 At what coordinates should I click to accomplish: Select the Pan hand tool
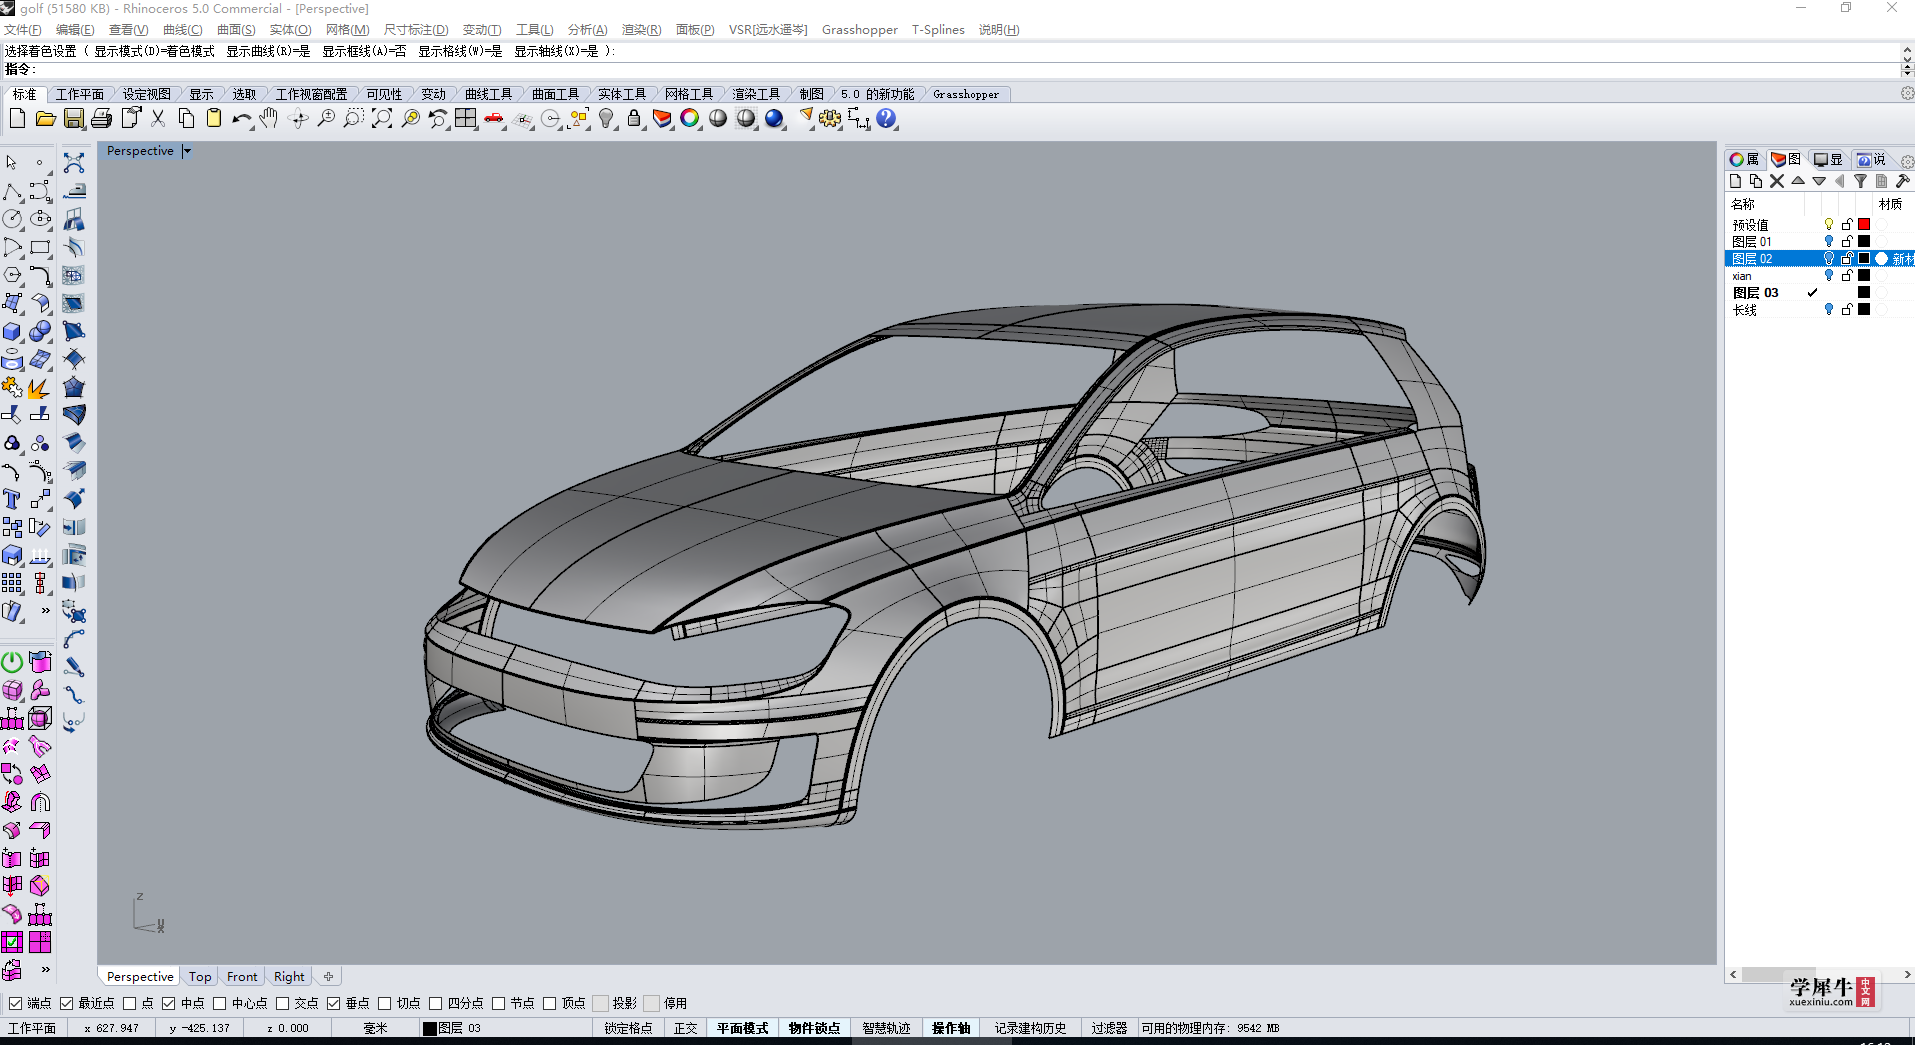[269, 119]
